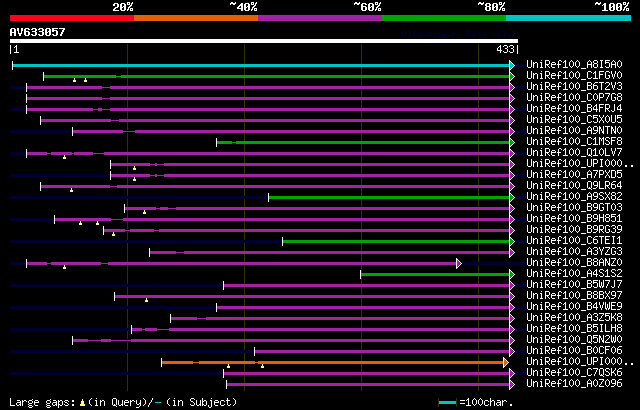The width and height of the screenshot is (640, 410).
Task: Select the UniRef100_A3Z5K8 hit name
Action: (574, 318)
